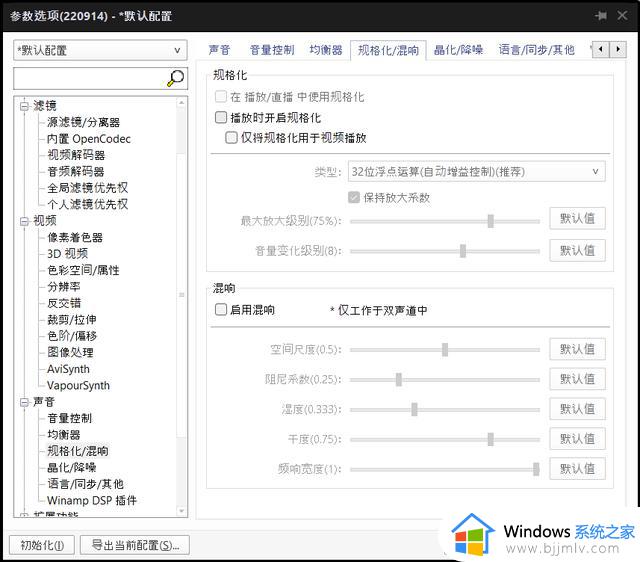Reset 频响宽度 with 默认值 button

coord(577,469)
